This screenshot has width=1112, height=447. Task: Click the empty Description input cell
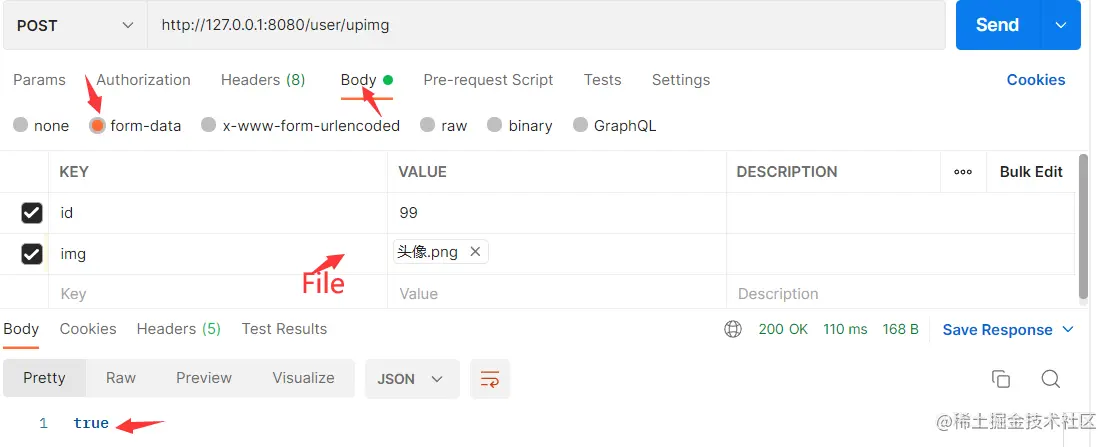click(901, 294)
